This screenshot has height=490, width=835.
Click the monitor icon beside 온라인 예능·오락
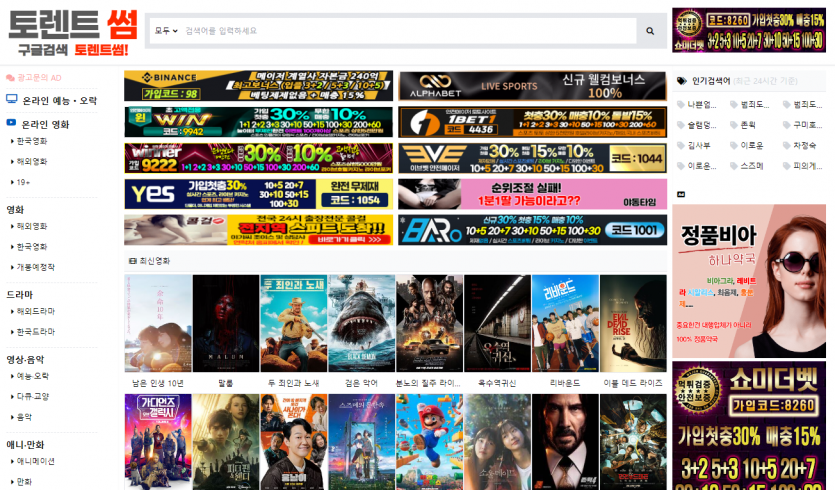click(12, 99)
